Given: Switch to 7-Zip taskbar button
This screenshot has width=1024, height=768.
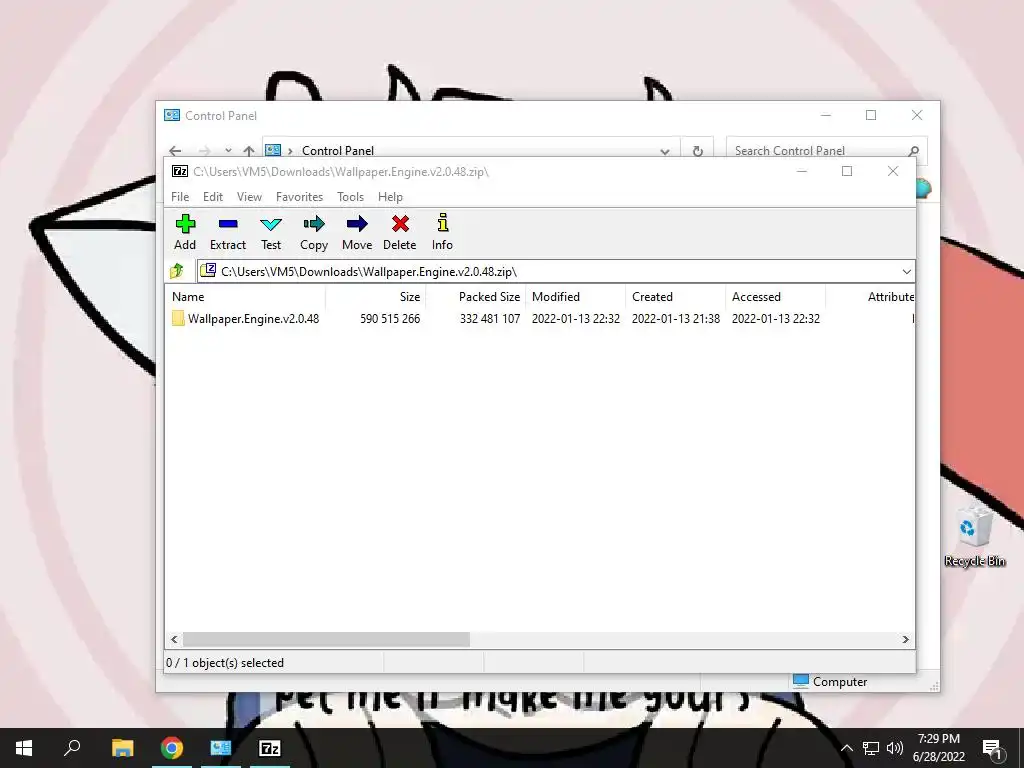Looking at the screenshot, I should (270, 748).
